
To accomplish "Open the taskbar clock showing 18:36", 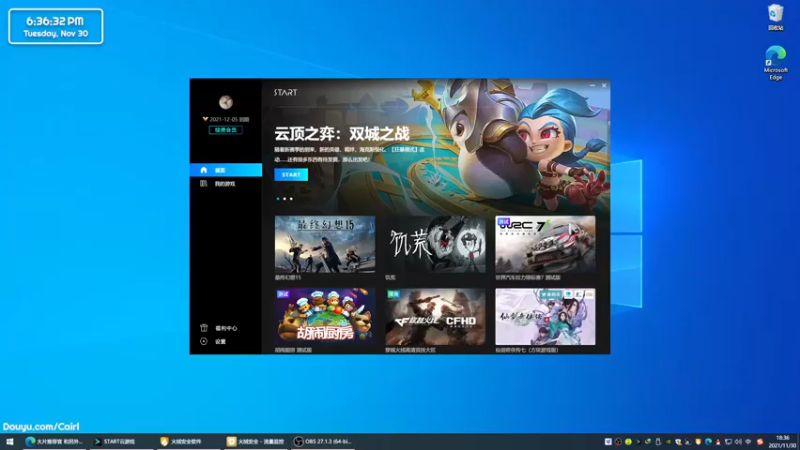I will point(782,442).
